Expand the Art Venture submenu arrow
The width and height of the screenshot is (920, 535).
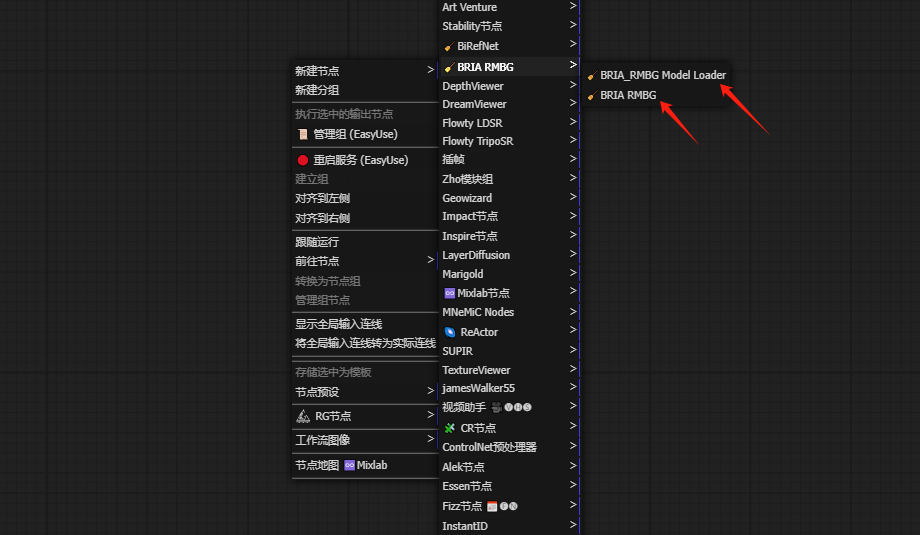pyautogui.click(x=573, y=6)
